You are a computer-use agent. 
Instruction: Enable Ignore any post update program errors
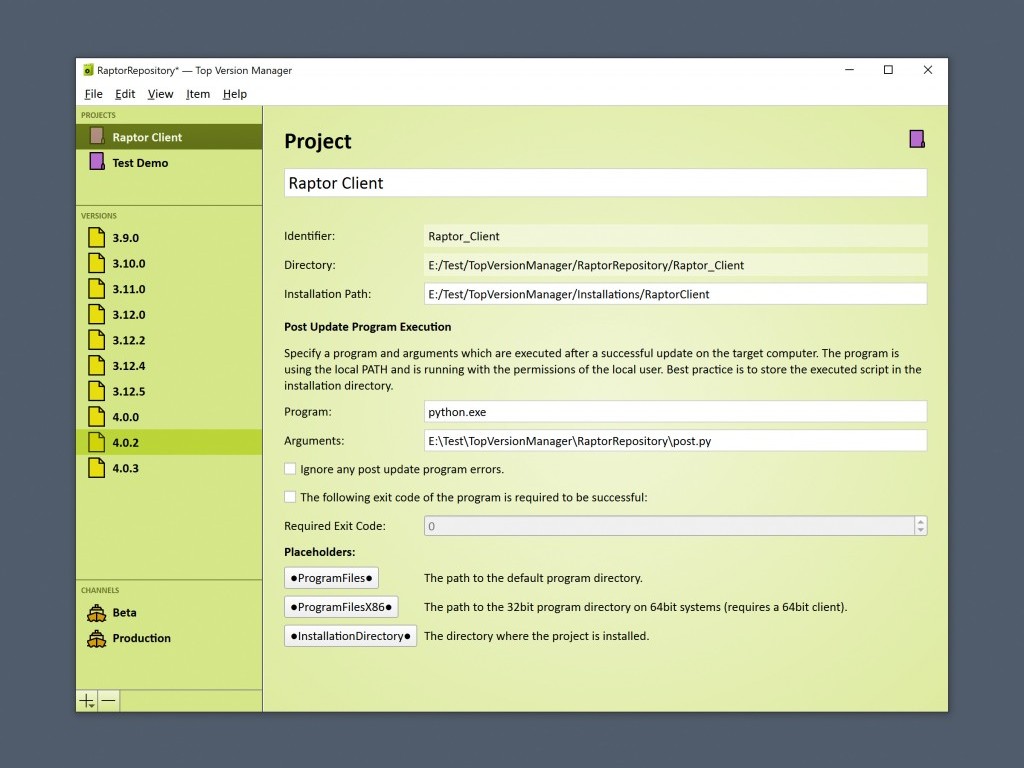290,469
